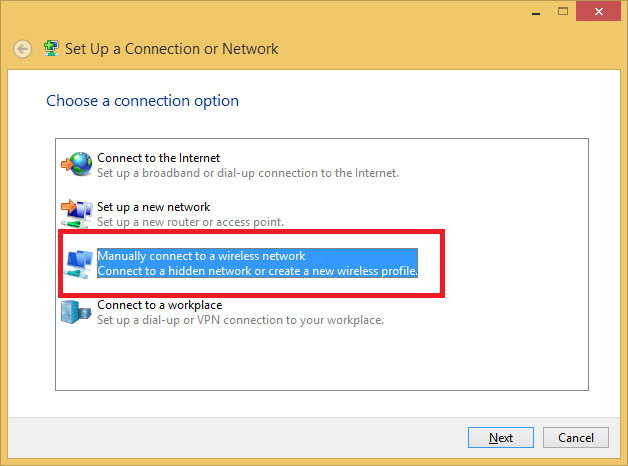Screen dimensions: 628x466
Task: Select the Connect to a workplace title
Action: 159,305
